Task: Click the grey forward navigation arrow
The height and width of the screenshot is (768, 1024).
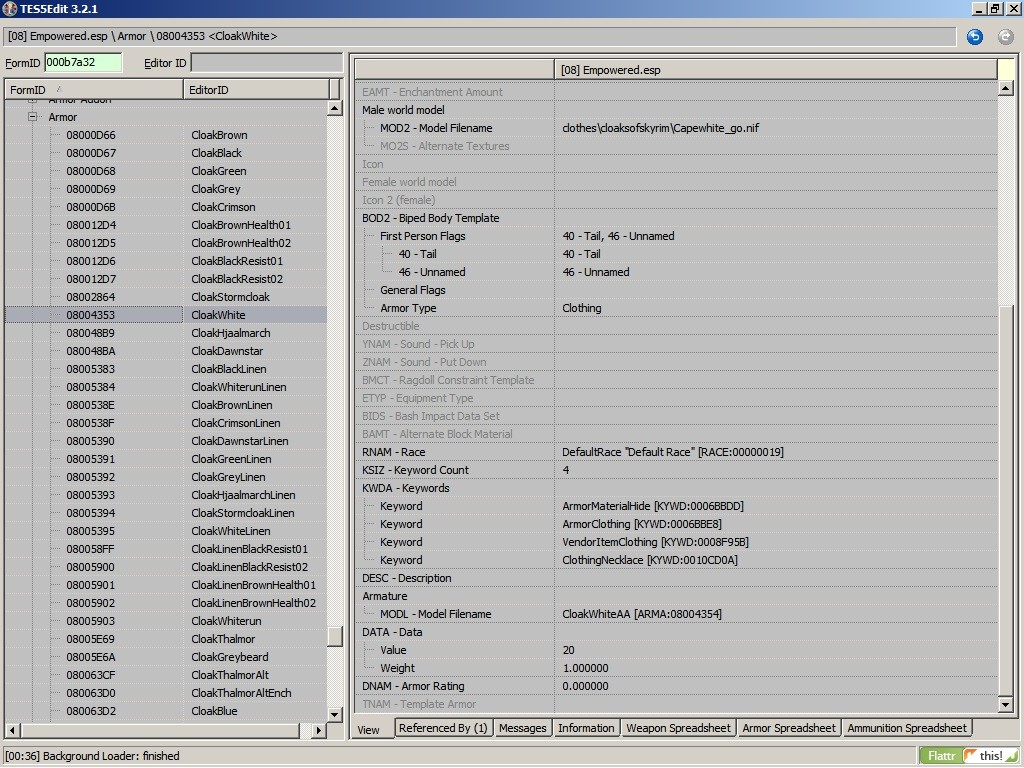Action: coord(1005,37)
